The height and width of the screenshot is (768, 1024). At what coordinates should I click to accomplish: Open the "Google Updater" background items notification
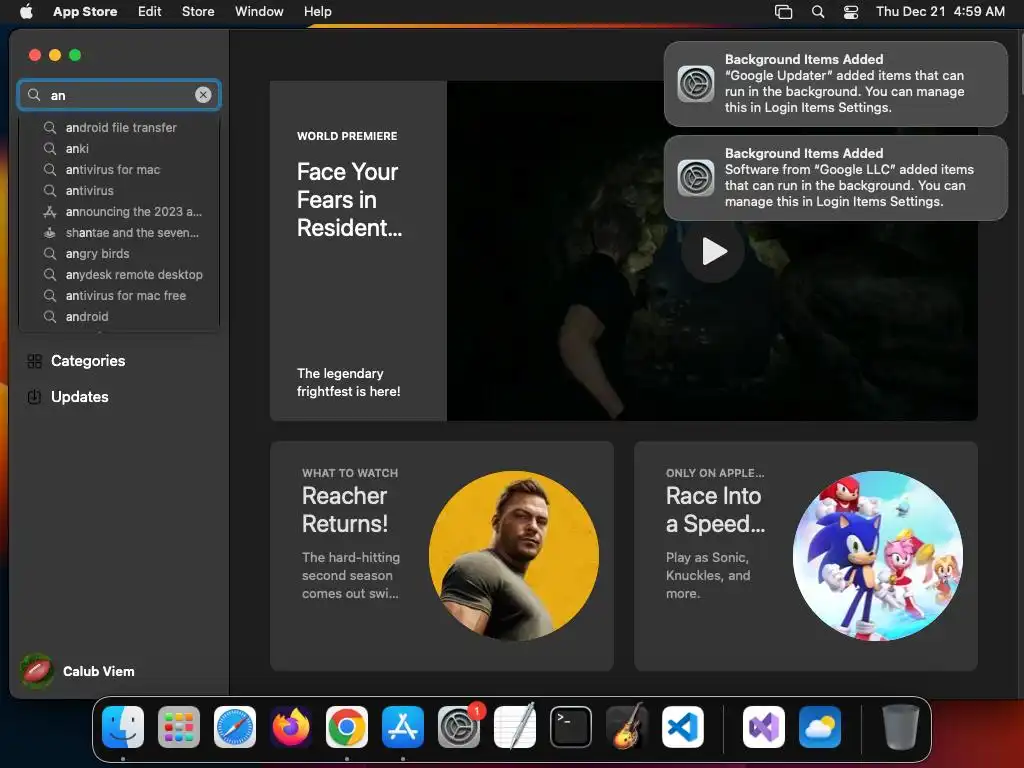(x=836, y=84)
